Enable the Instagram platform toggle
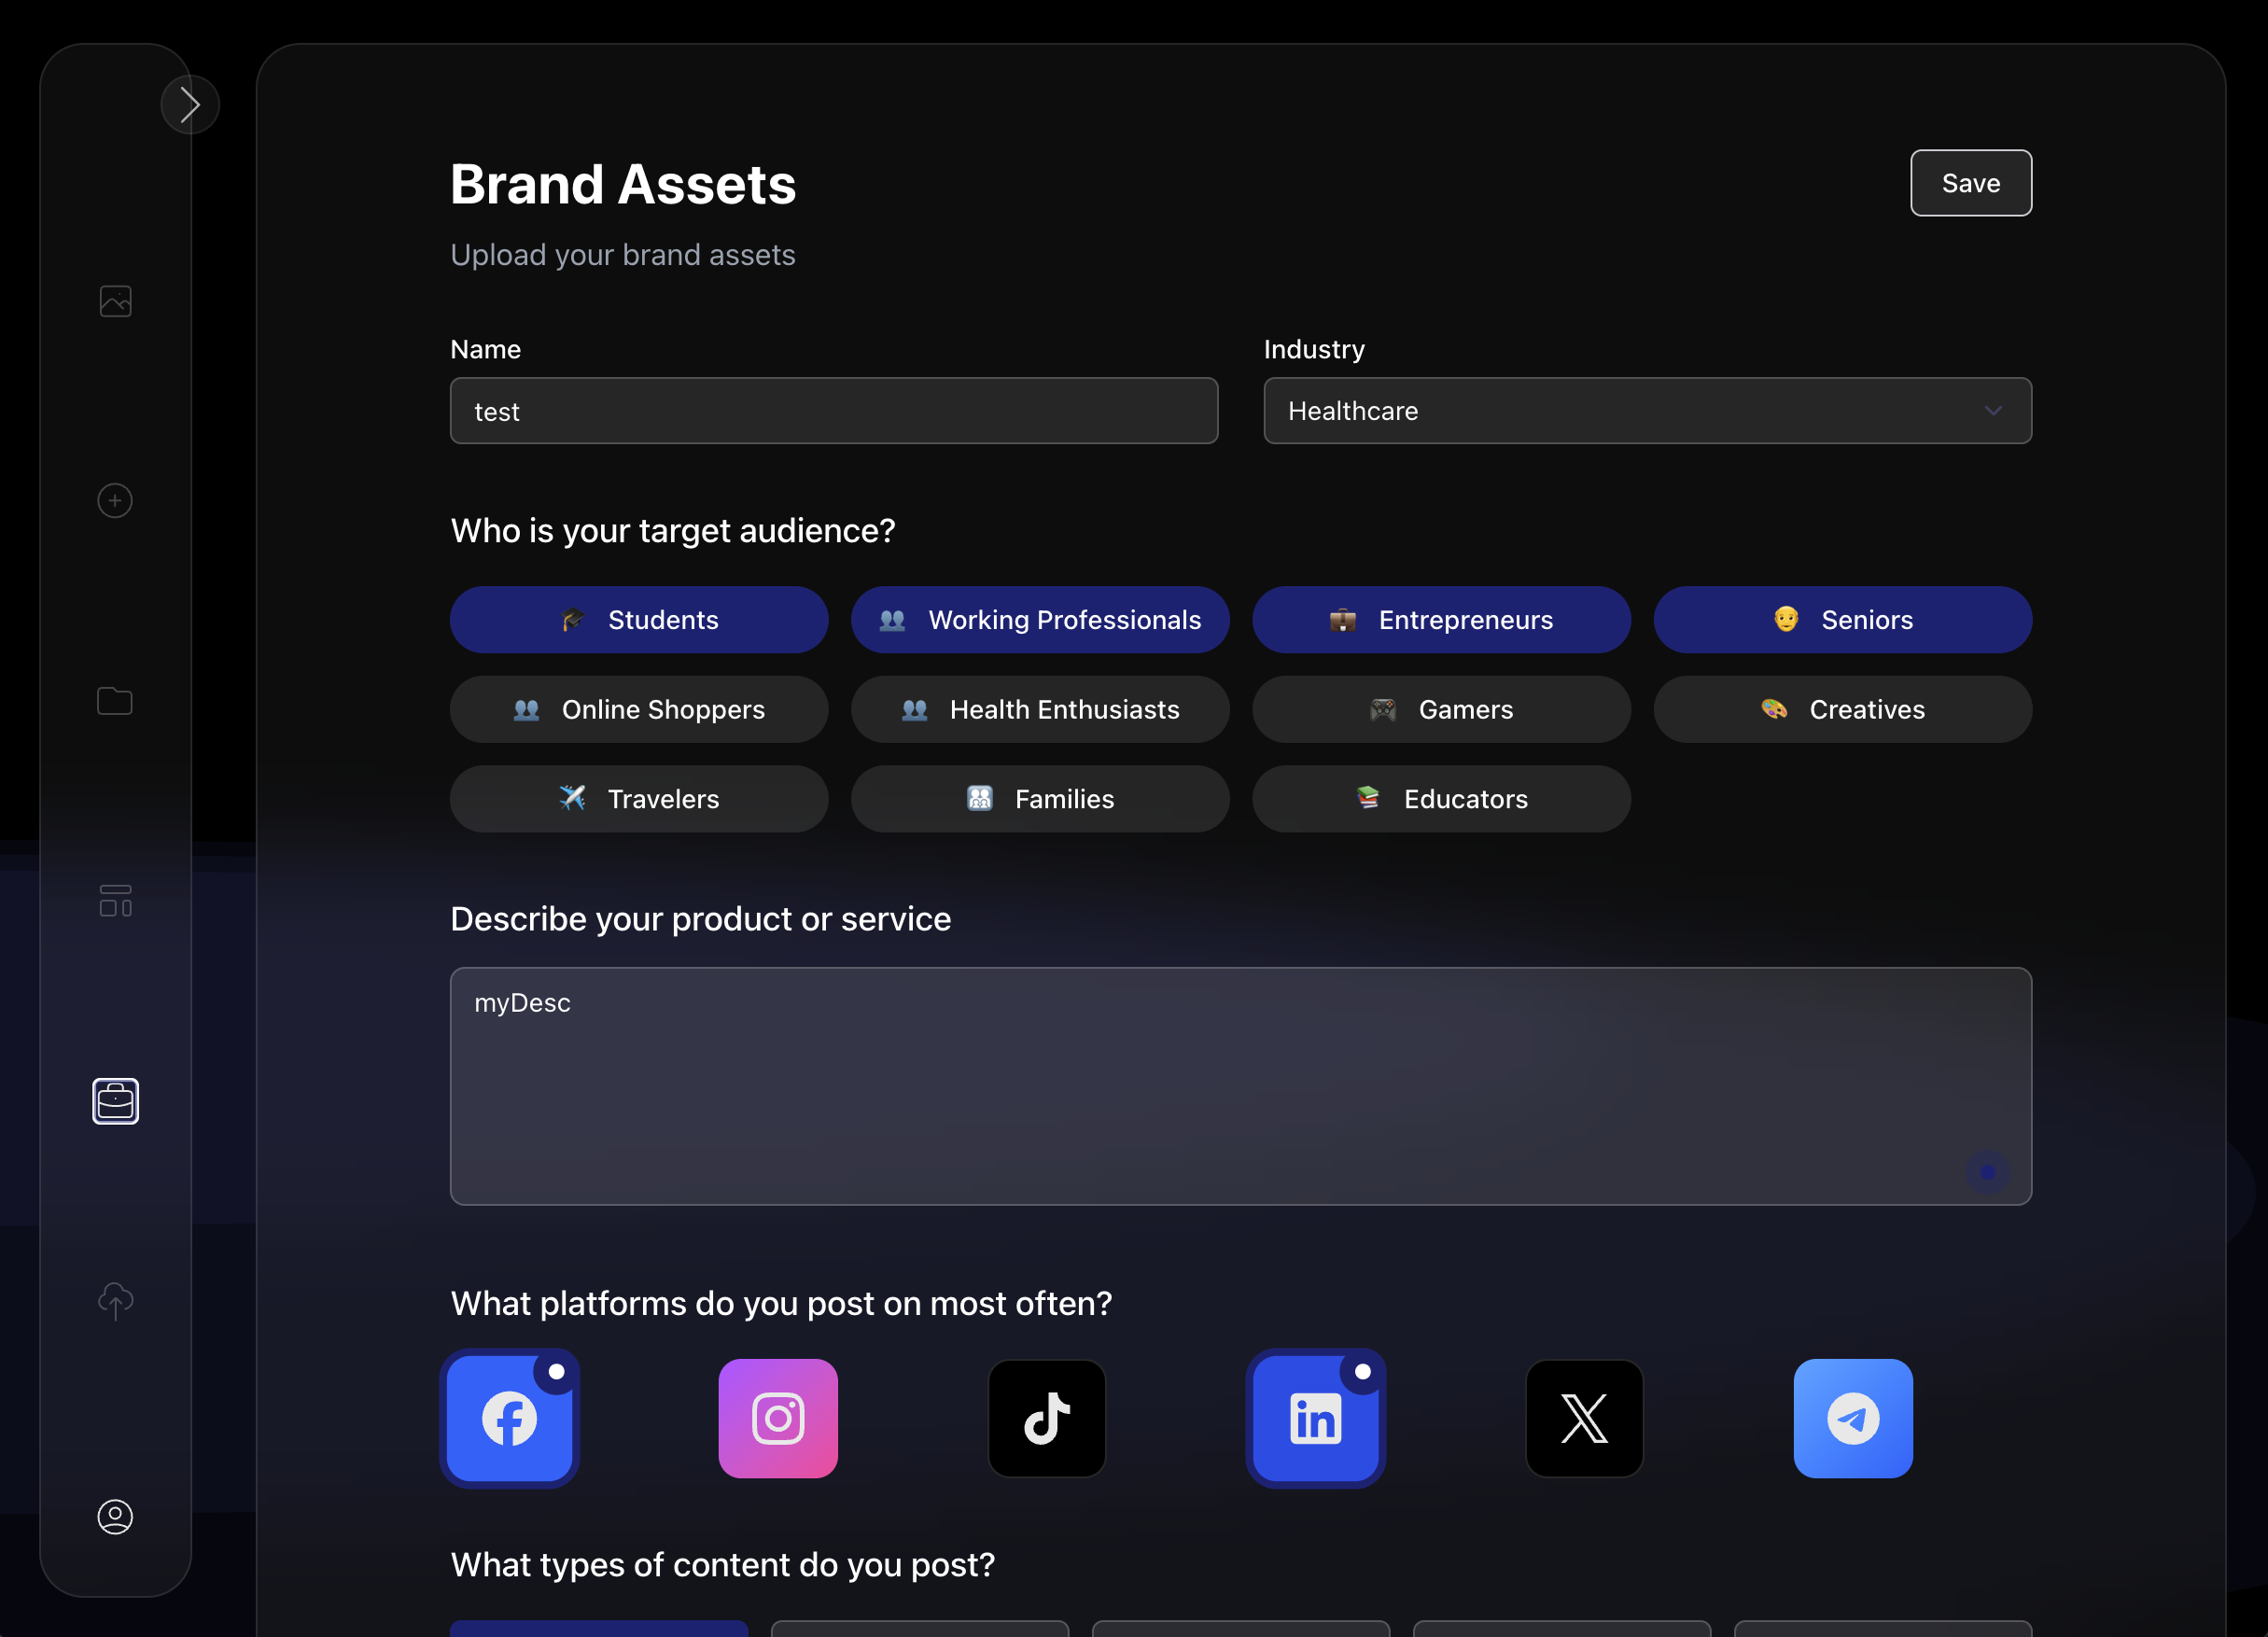 [x=778, y=1418]
